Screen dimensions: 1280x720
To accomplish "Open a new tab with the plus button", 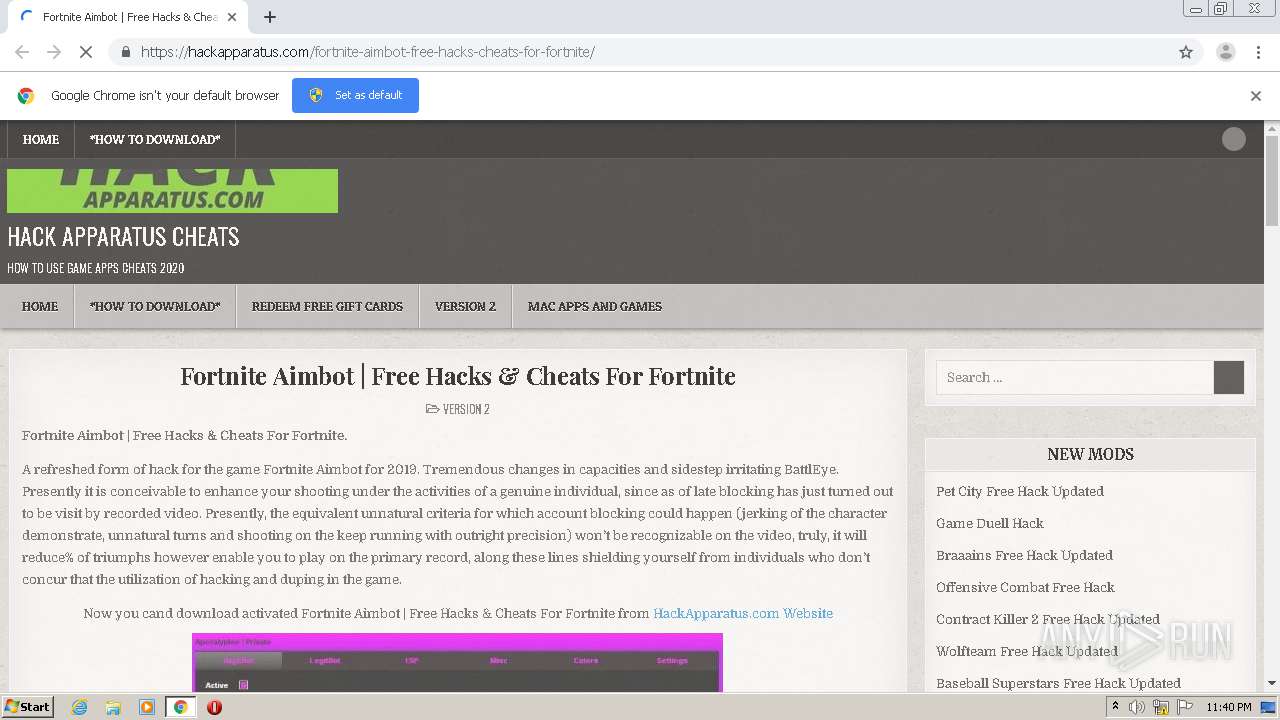I will coord(270,17).
